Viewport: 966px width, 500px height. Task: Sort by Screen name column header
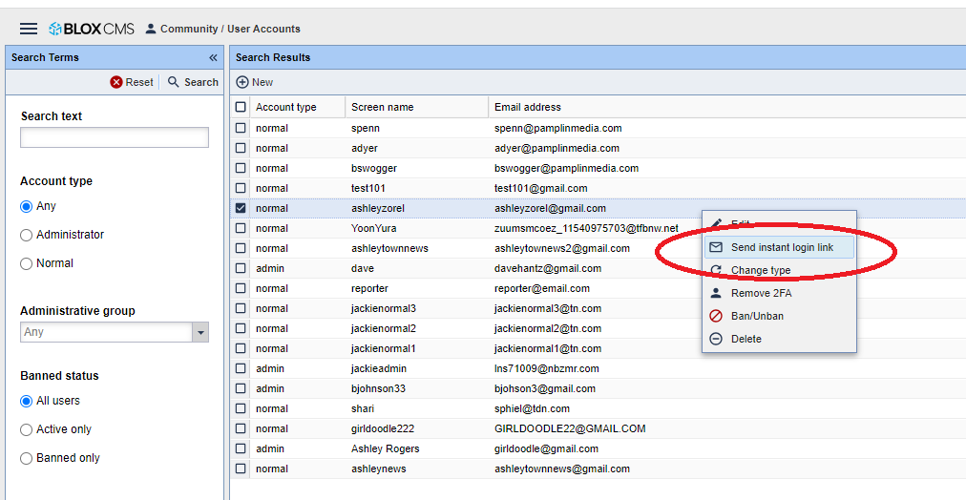point(382,107)
